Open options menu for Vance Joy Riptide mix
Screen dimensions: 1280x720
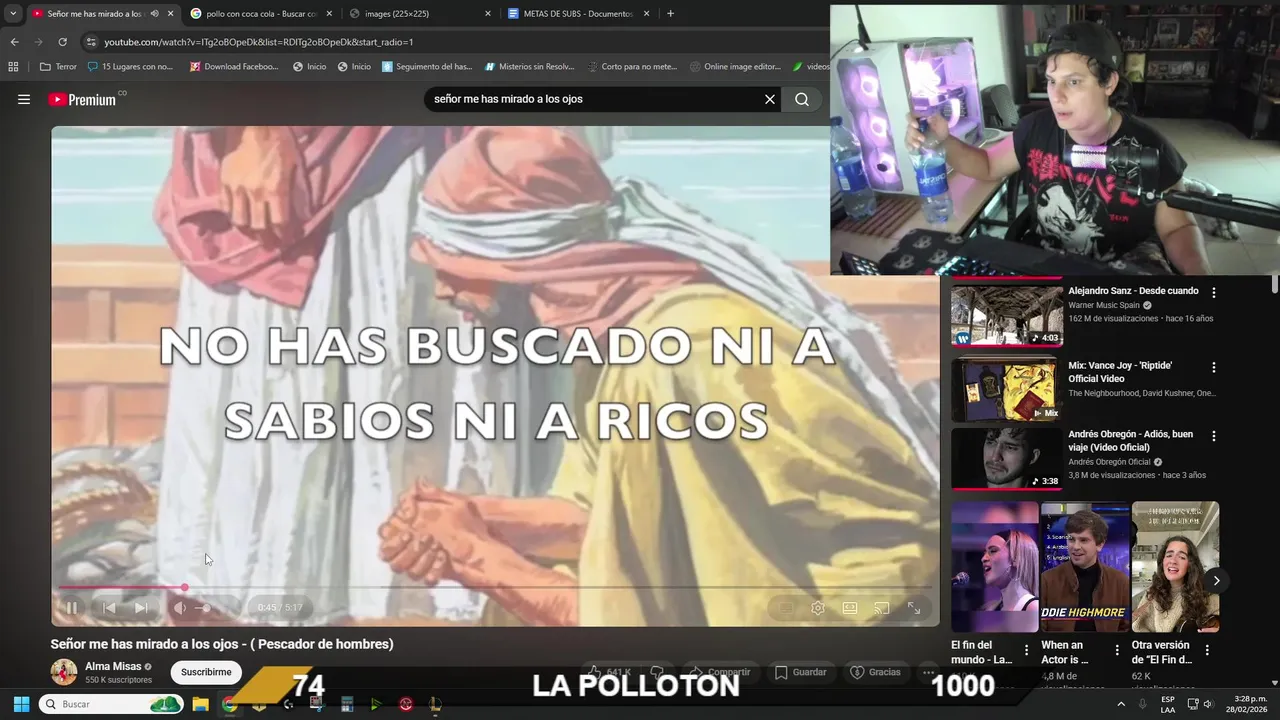(1214, 368)
